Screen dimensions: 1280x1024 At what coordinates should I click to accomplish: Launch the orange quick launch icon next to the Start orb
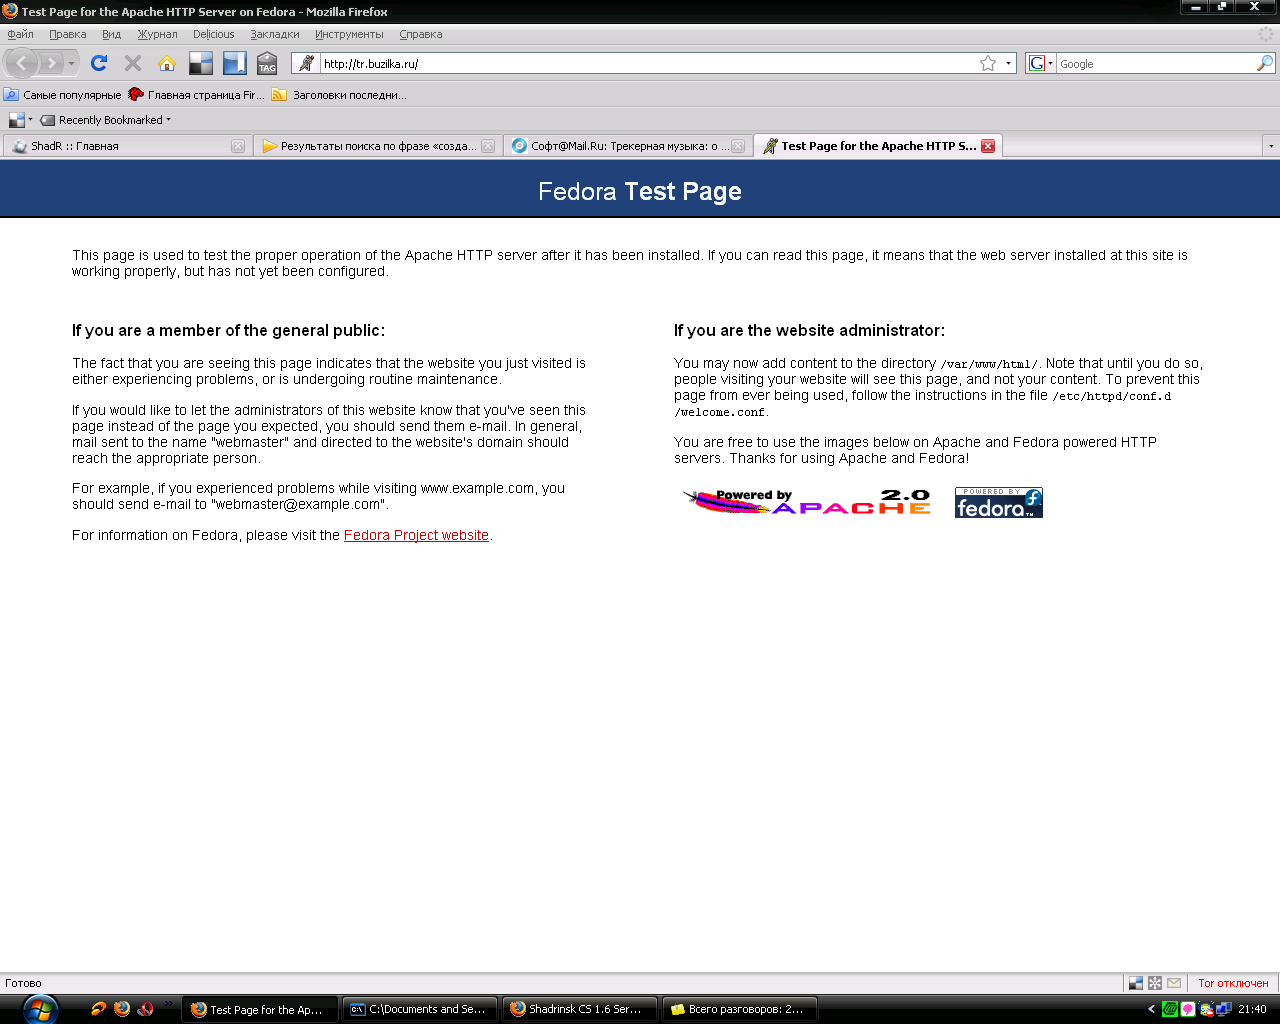tap(98, 1009)
